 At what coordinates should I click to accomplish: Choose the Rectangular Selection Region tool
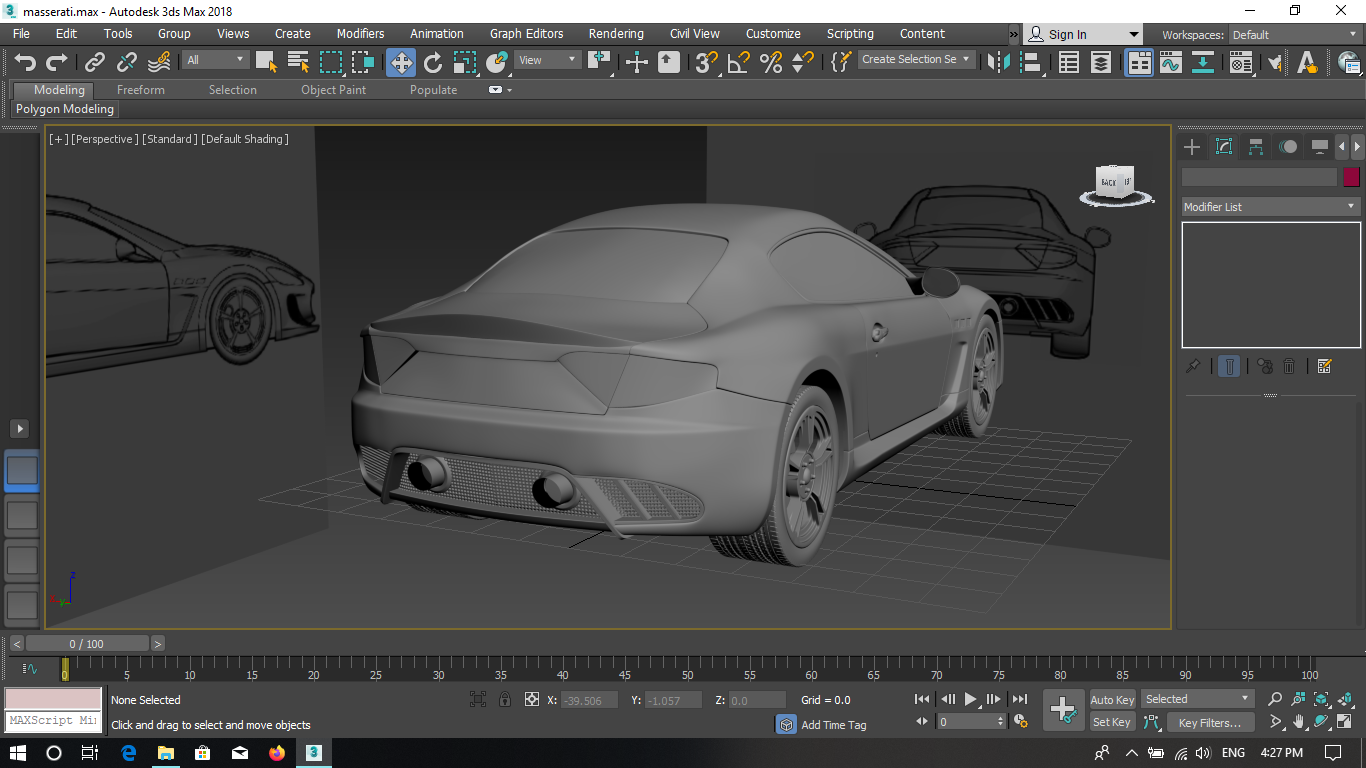tap(331, 63)
